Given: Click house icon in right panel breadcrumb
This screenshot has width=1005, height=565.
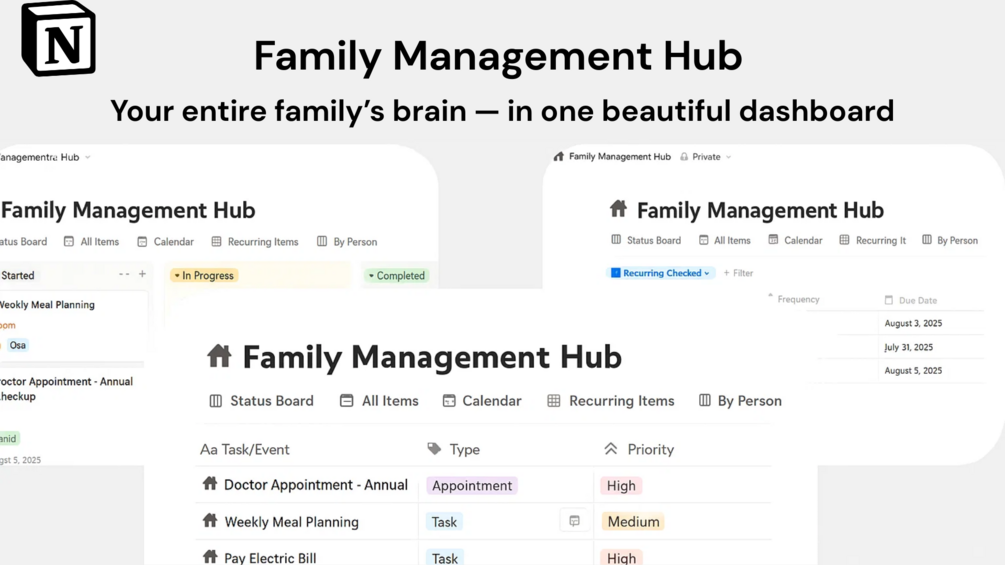Looking at the screenshot, I should pos(558,156).
